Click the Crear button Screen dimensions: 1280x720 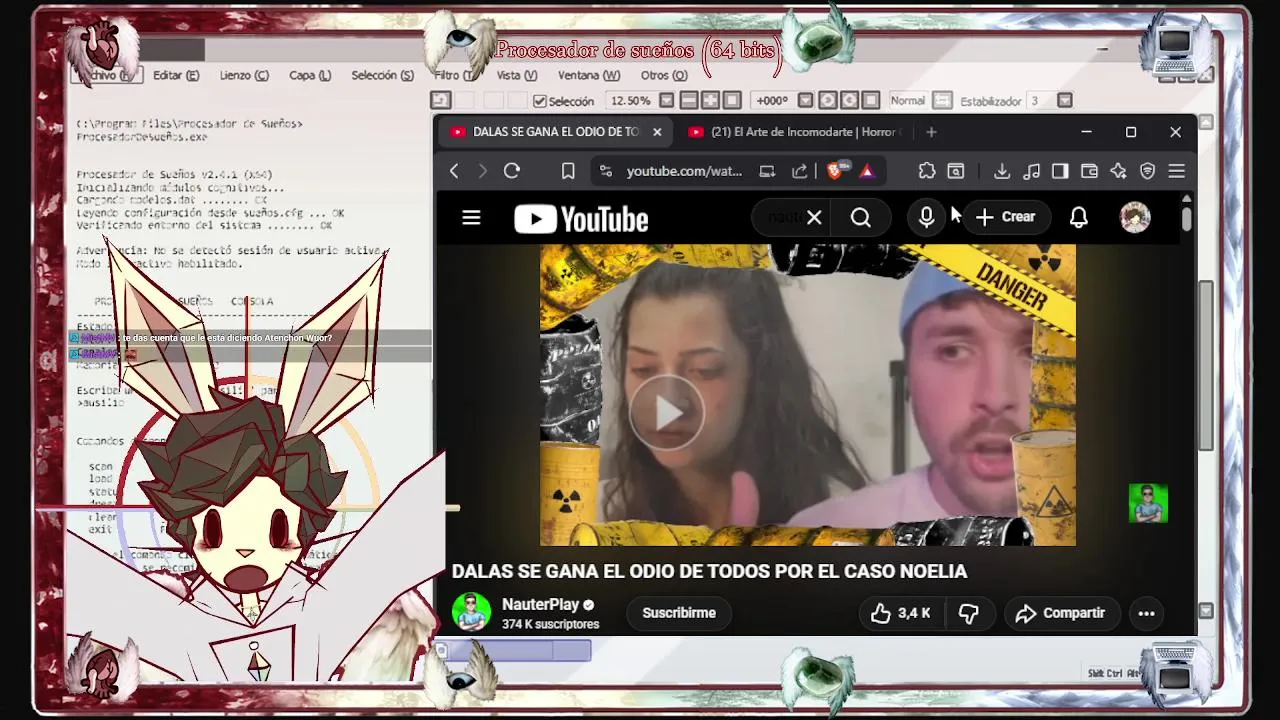(1005, 217)
